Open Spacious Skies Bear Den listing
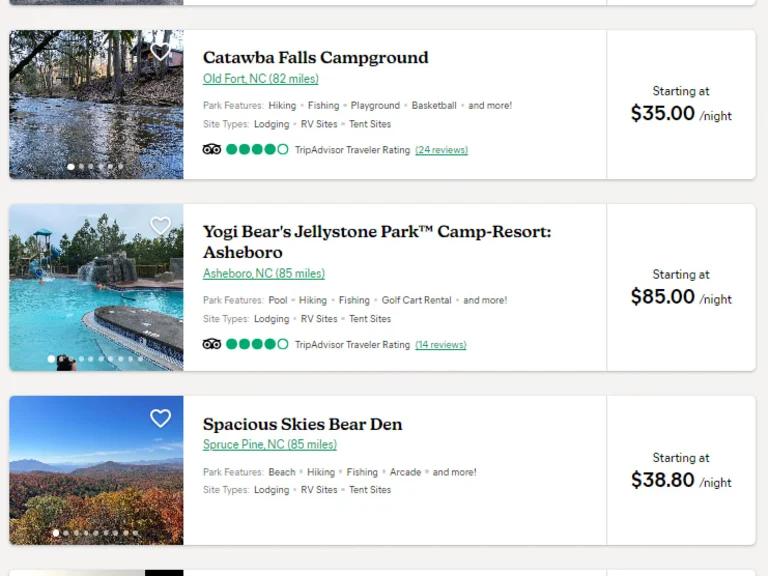This screenshot has height=576, width=768. coord(302,424)
